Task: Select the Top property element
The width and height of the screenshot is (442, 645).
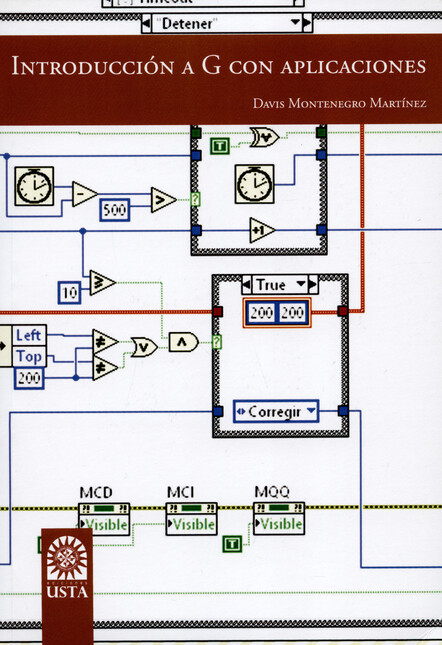Action: tap(28, 356)
